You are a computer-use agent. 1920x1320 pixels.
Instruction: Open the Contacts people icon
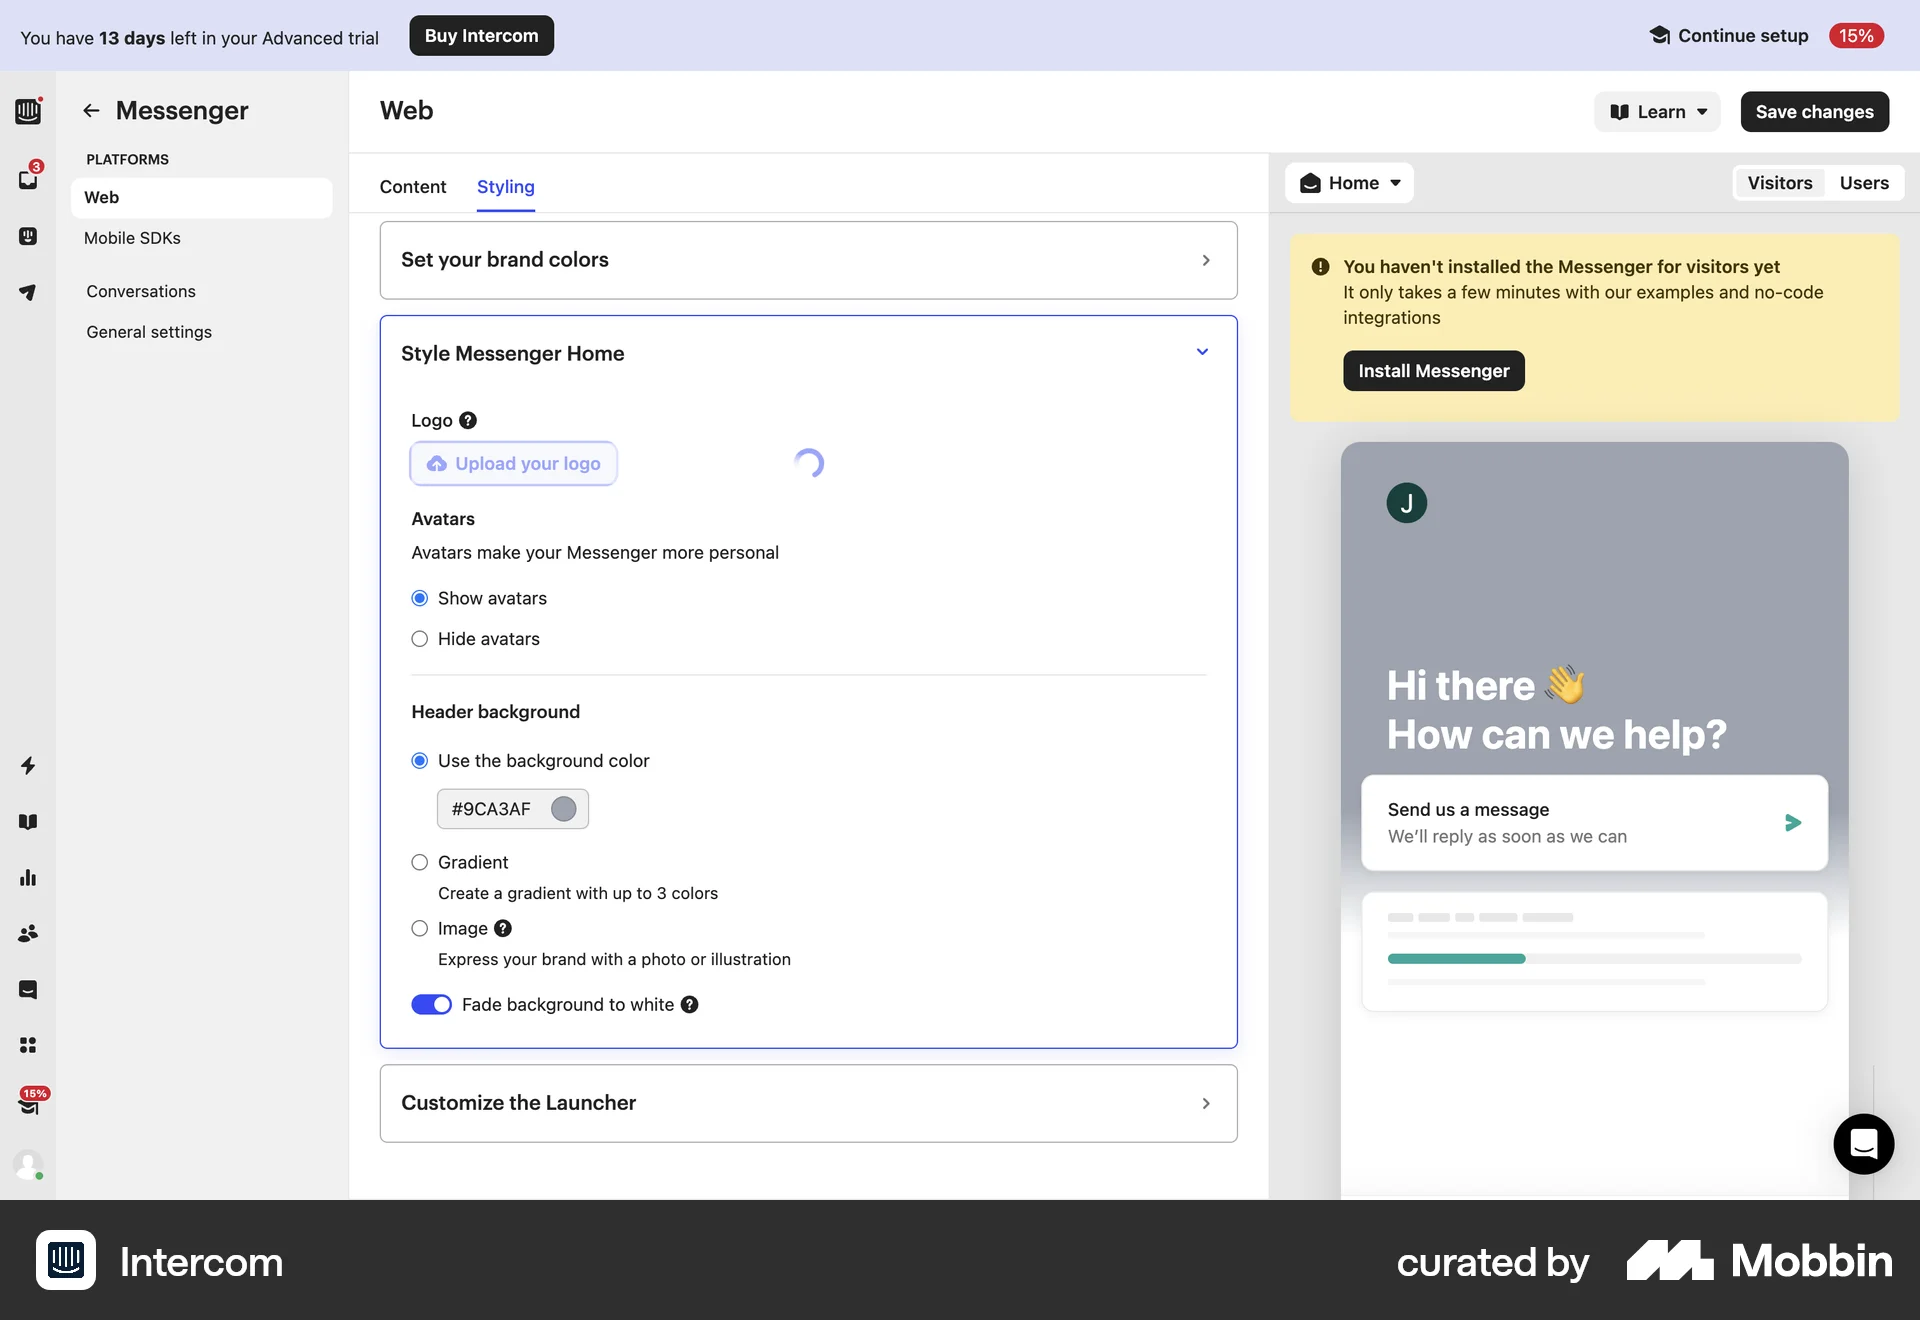pyautogui.click(x=28, y=934)
